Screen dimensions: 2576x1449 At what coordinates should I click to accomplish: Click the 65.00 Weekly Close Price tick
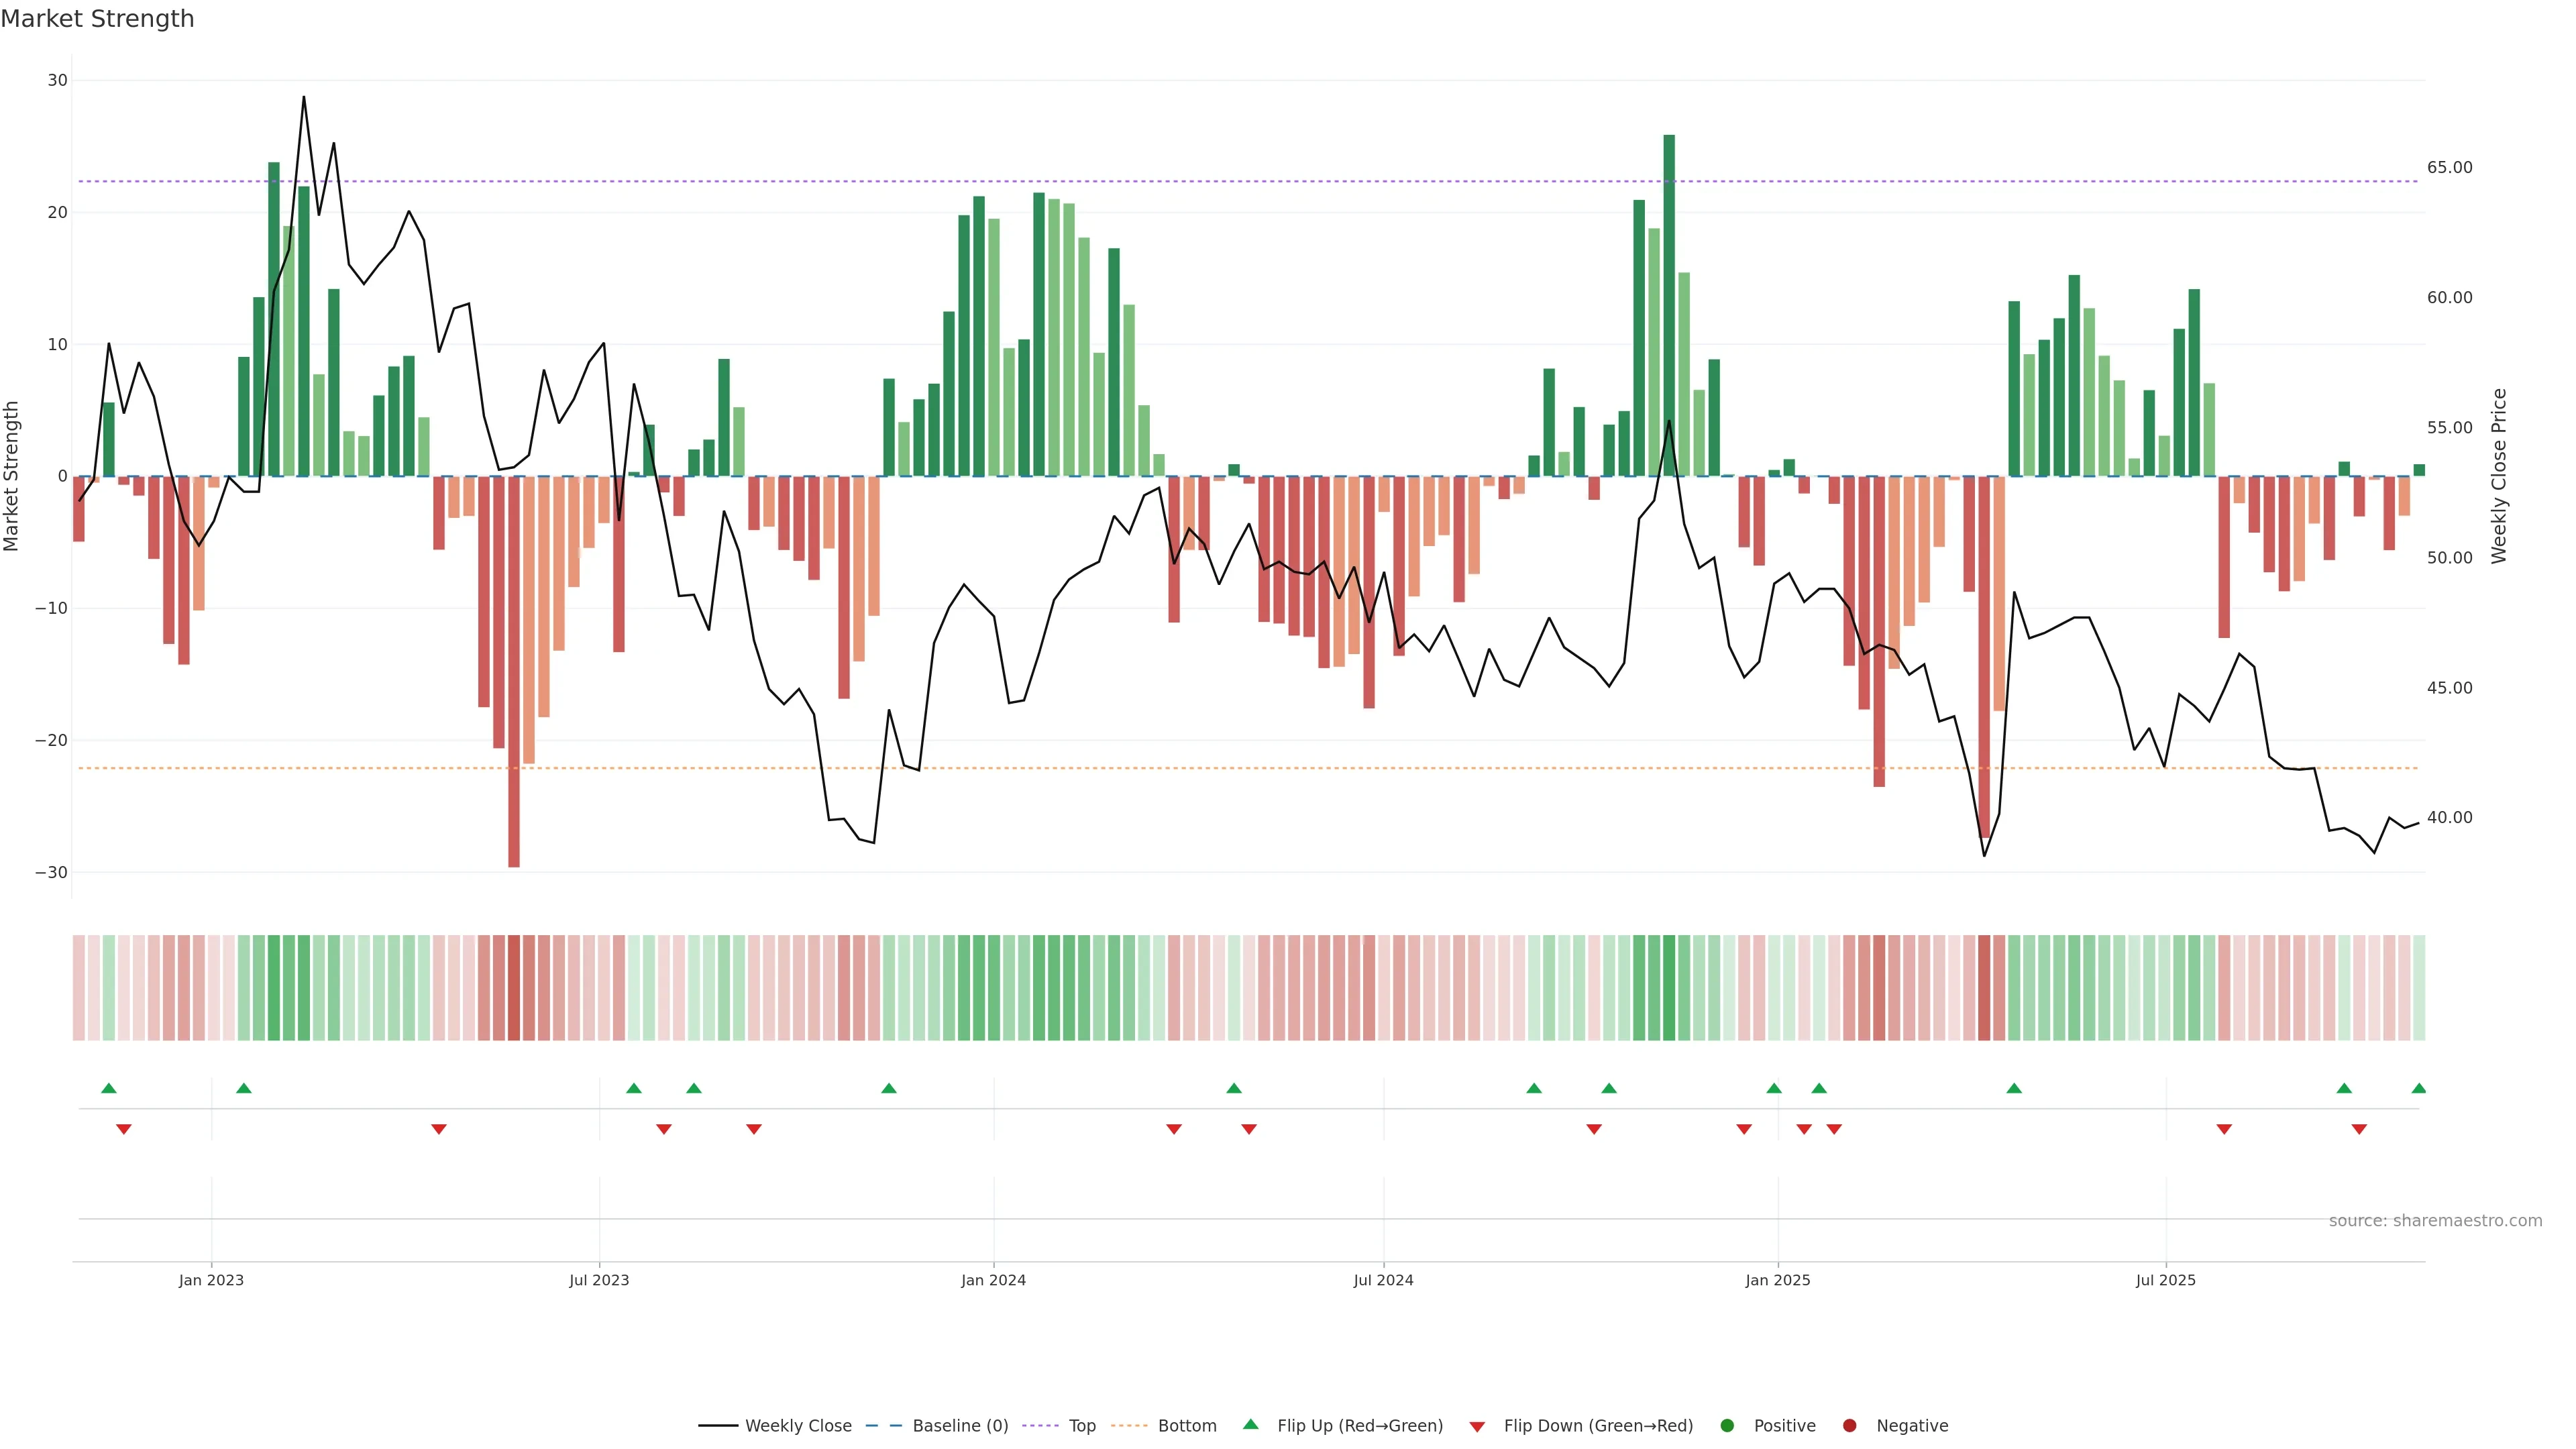2449,168
